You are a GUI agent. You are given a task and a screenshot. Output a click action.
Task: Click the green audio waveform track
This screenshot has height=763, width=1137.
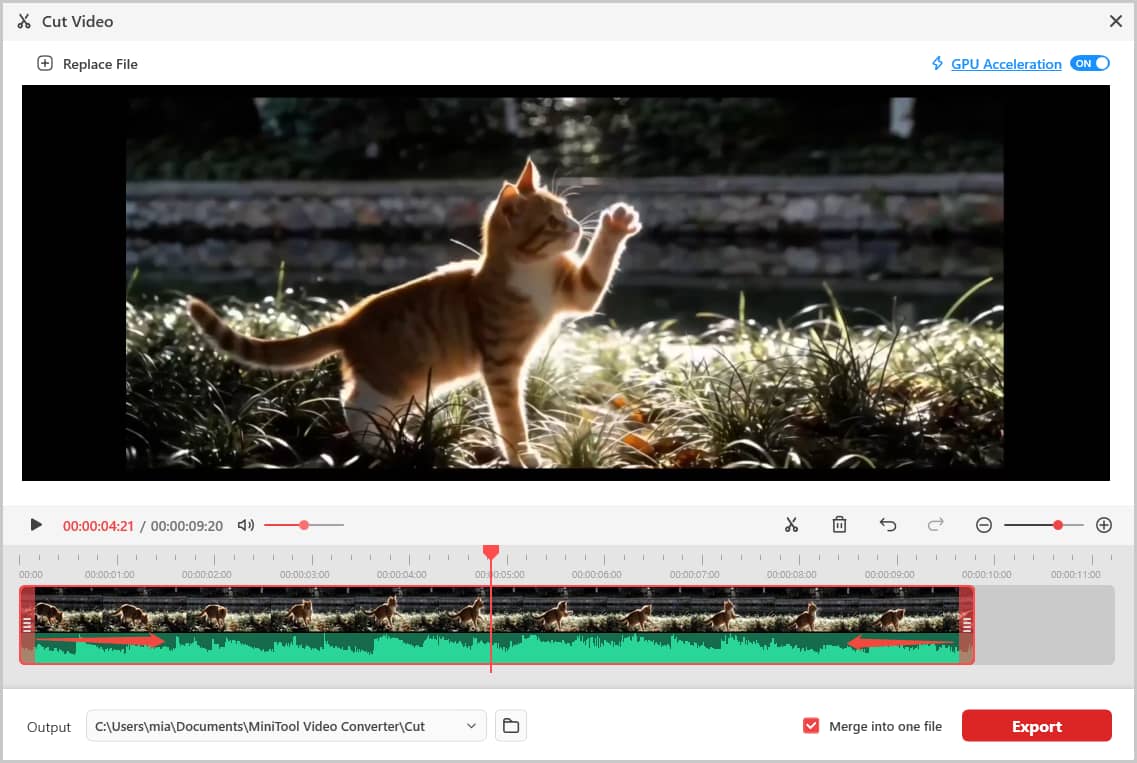pos(497,648)
